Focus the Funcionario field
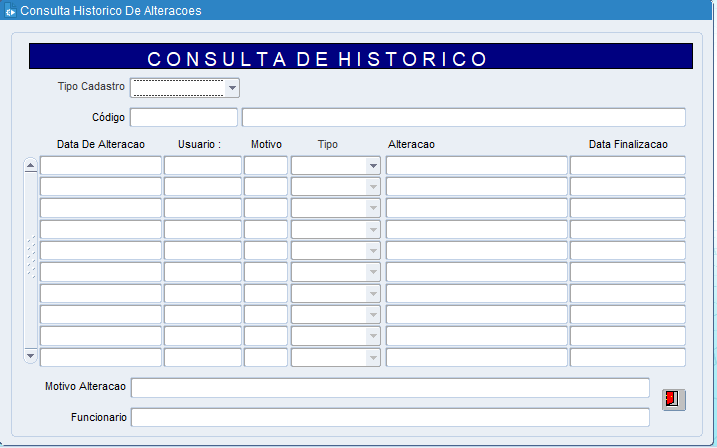 pos(390,417)
